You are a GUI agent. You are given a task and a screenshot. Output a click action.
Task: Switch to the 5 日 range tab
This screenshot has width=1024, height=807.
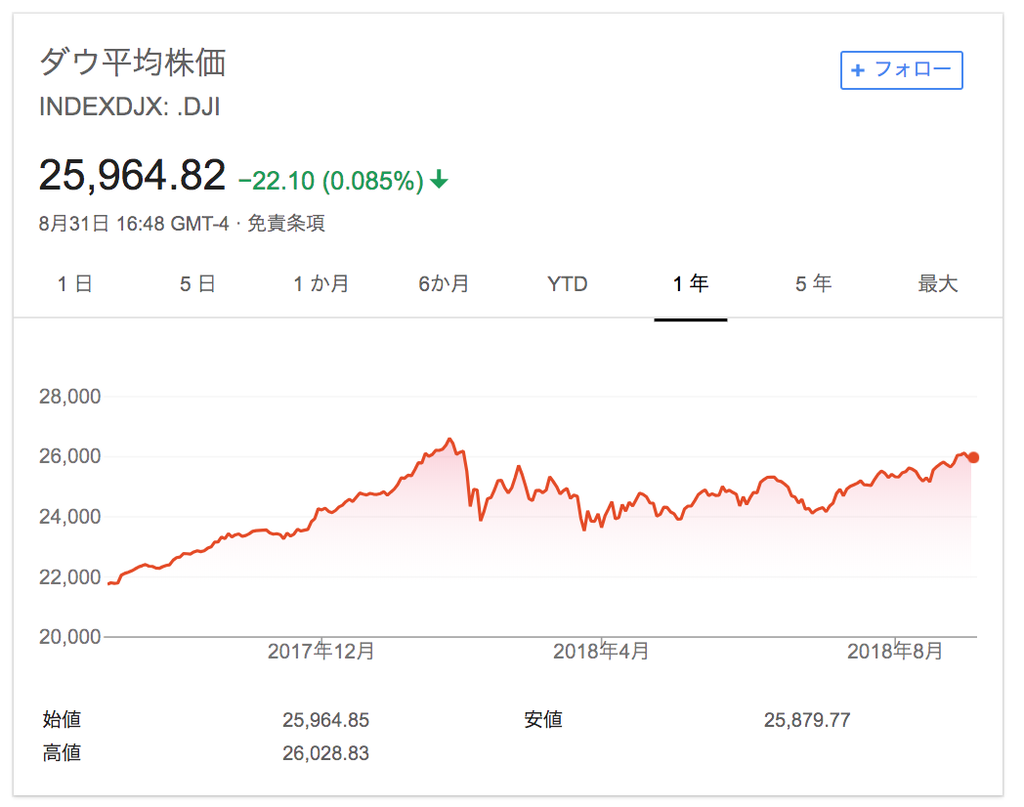pos(198,284)
